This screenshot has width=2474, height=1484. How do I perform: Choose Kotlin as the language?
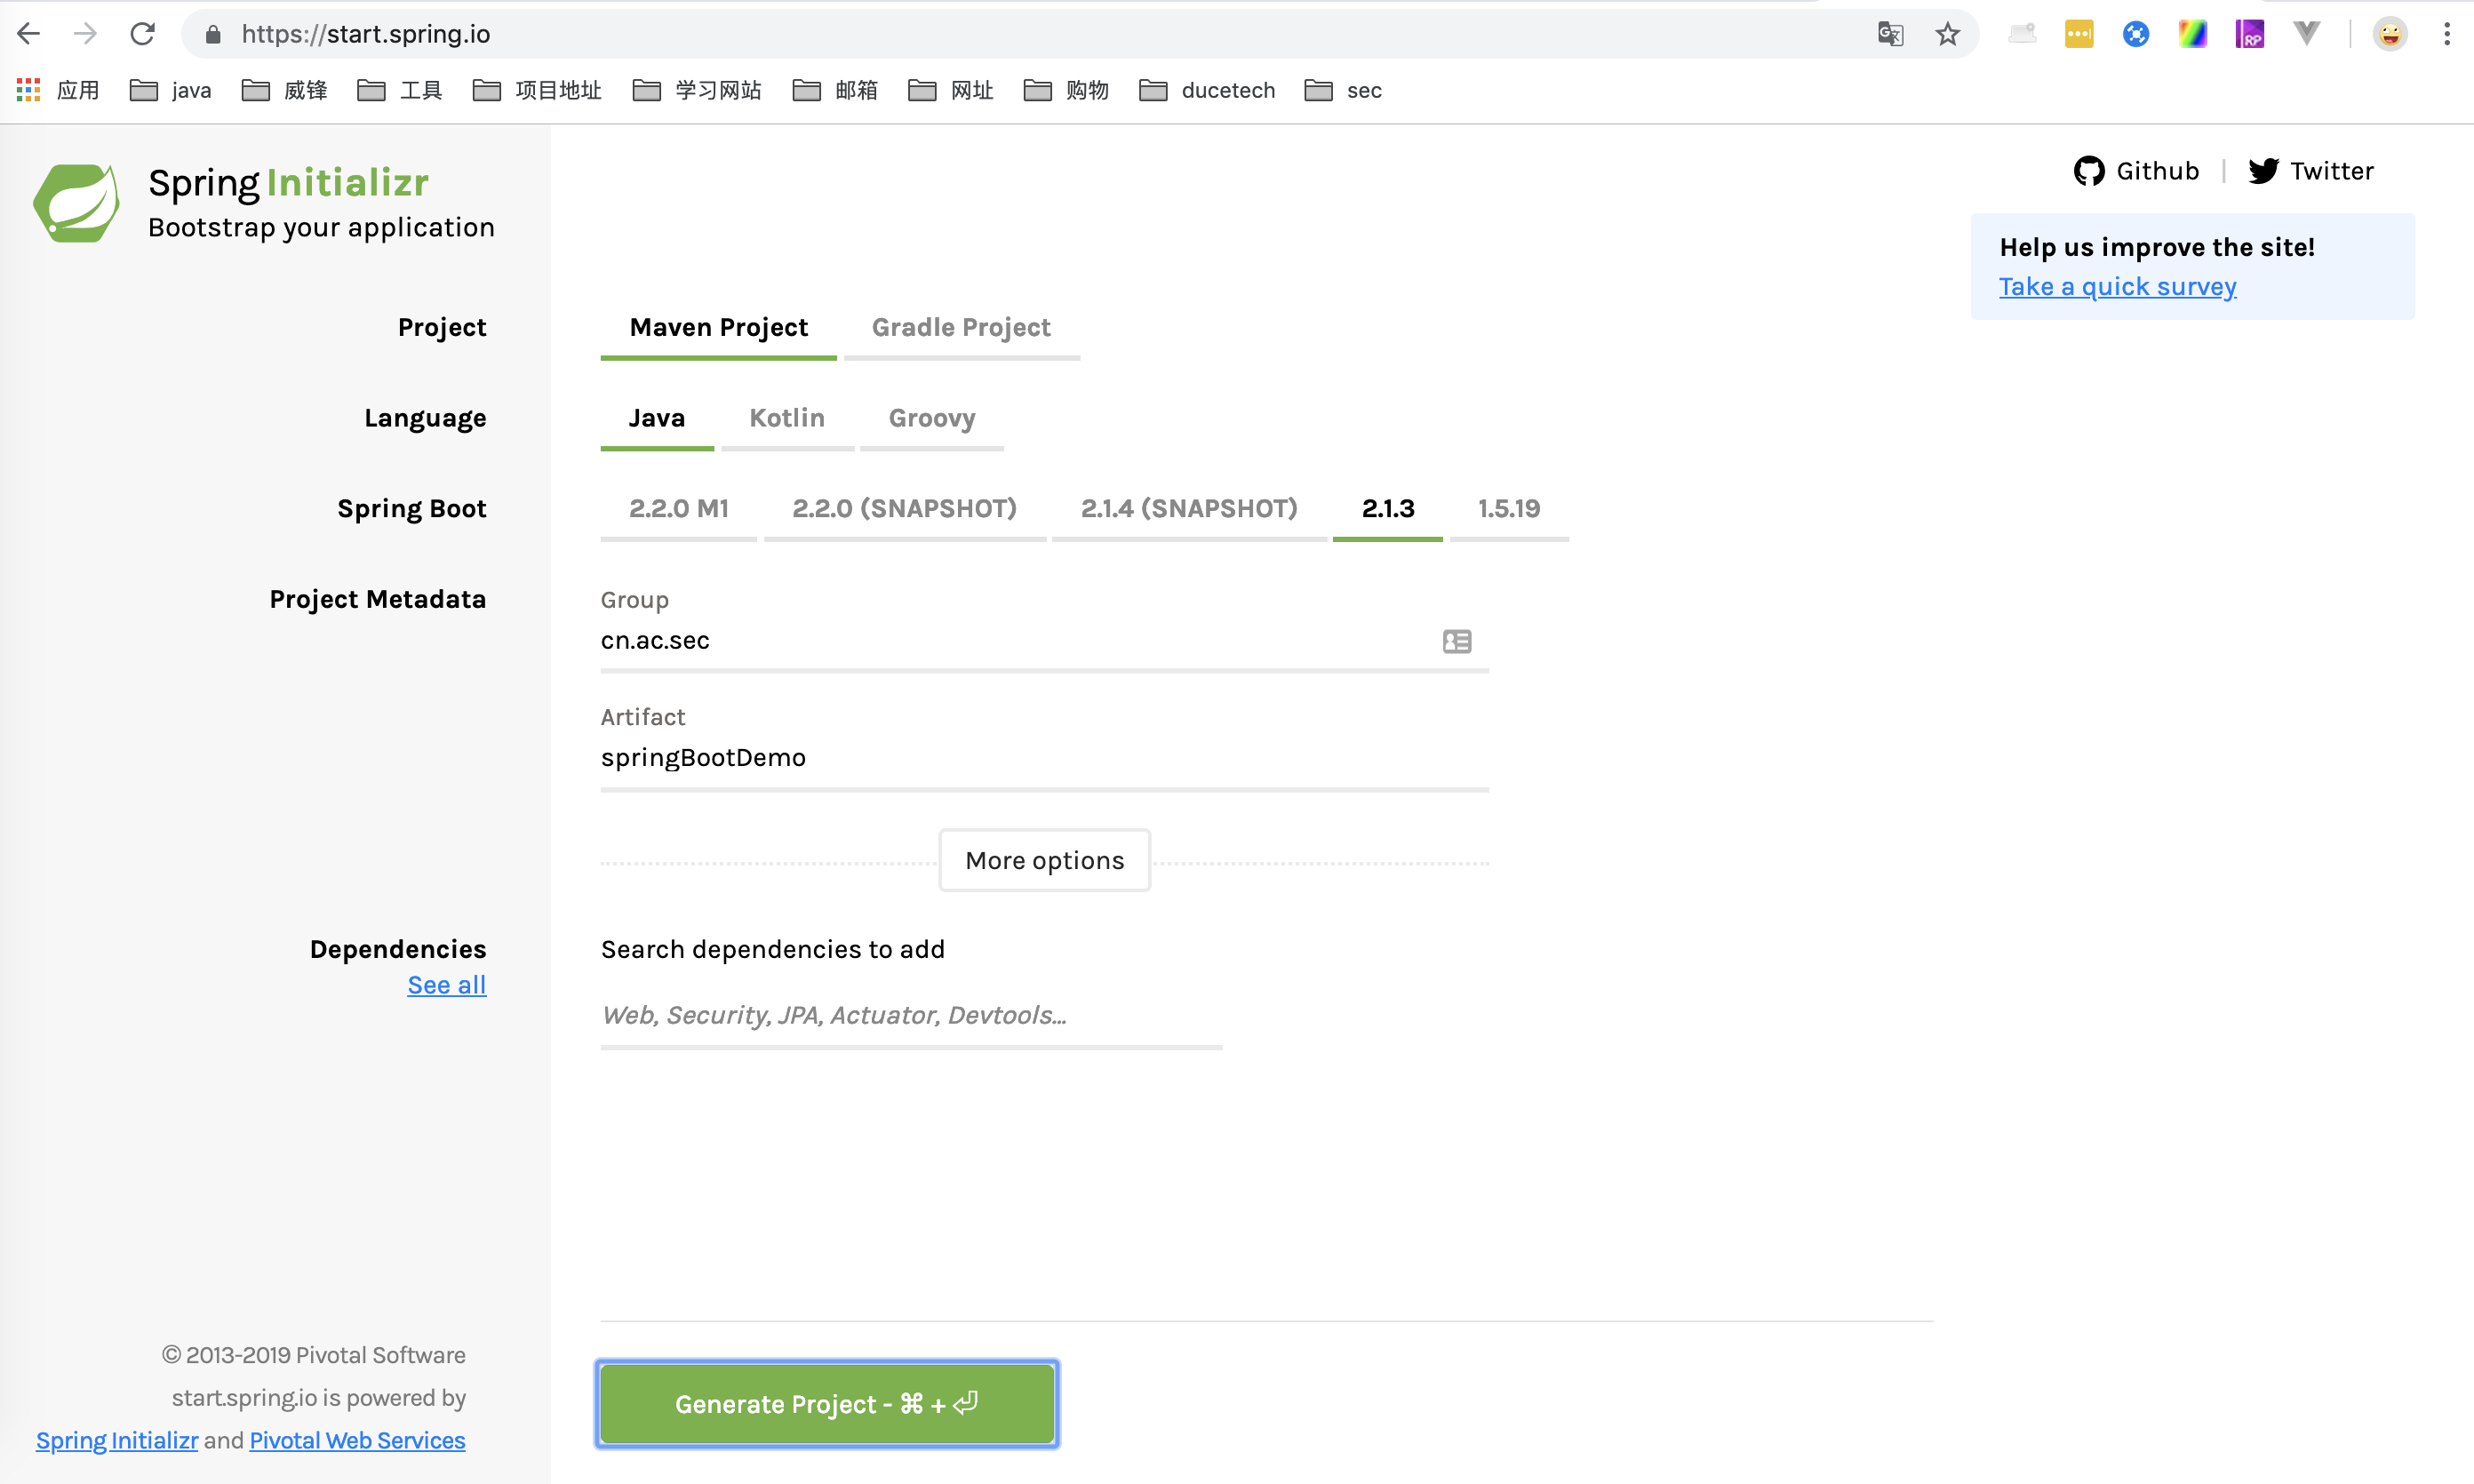tap(787, 418)
